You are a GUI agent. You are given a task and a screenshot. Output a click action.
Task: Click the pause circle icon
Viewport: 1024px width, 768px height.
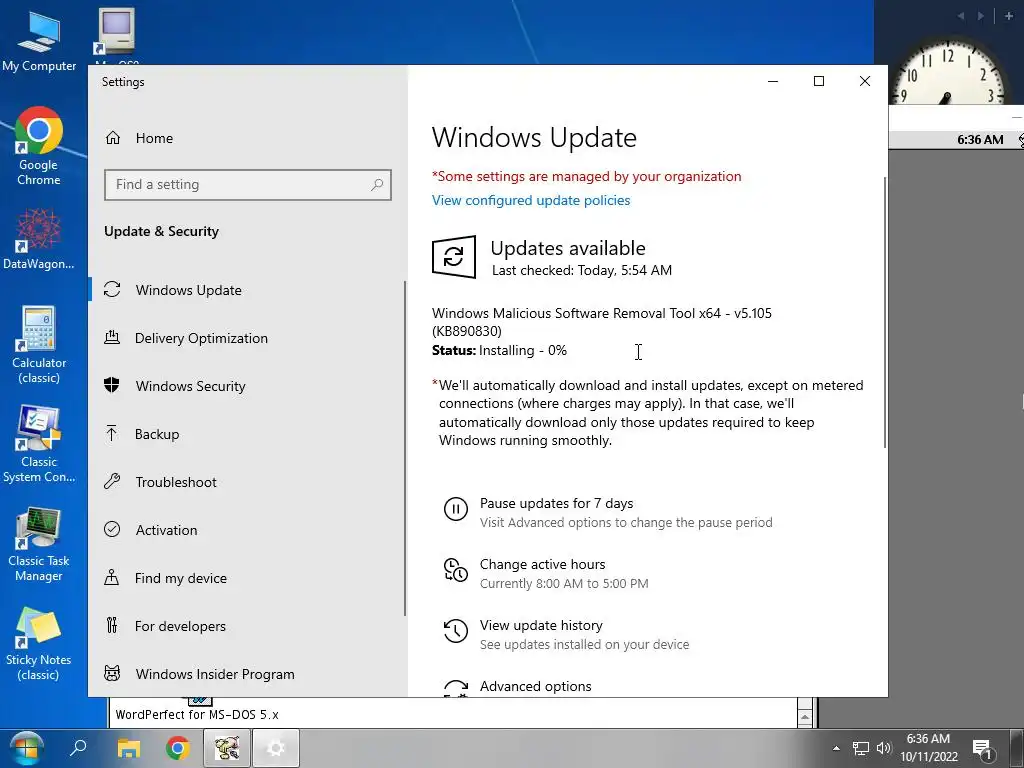[x=456, y=509]
